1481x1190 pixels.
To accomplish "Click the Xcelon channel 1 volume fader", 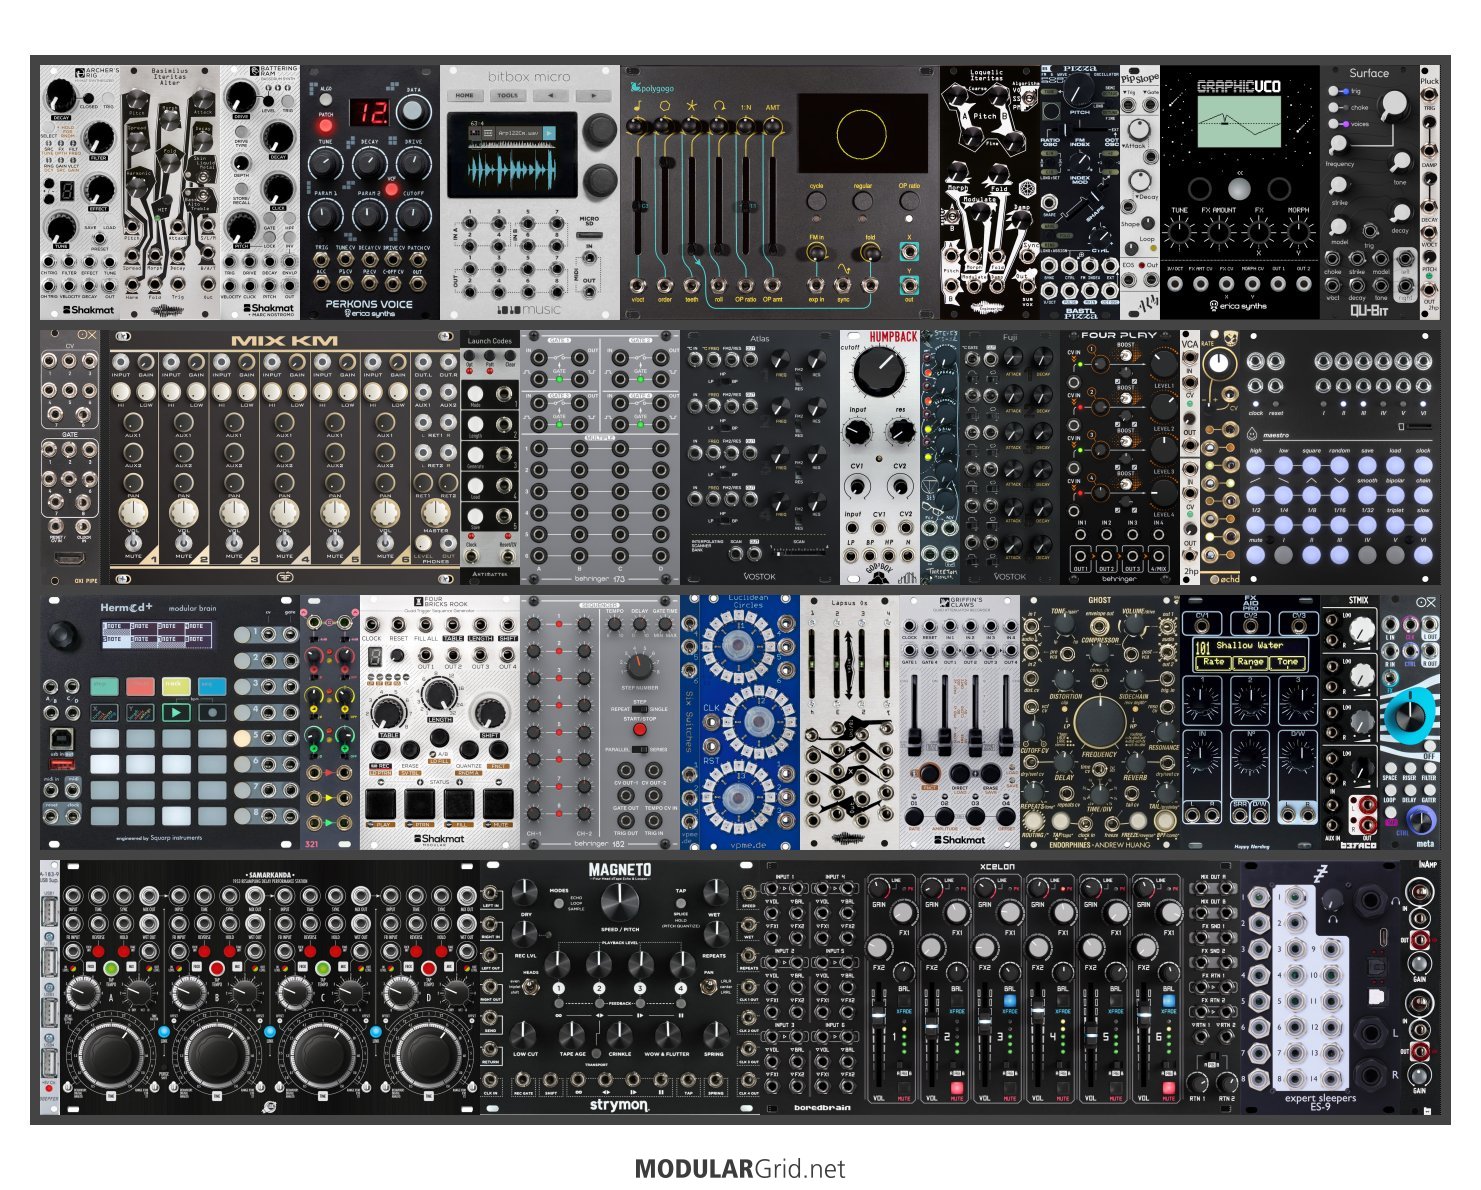I will click(x=879, y=1015).
